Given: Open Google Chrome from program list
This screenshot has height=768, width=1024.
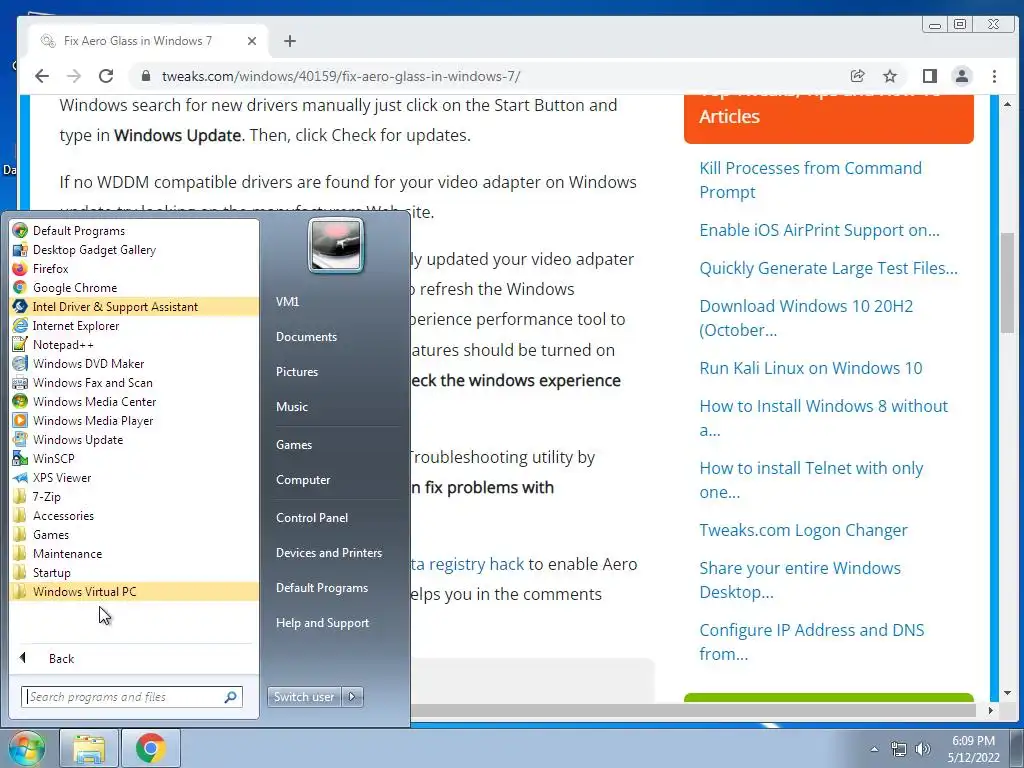Looking at the screenshot, I should [x=135, y=287].
